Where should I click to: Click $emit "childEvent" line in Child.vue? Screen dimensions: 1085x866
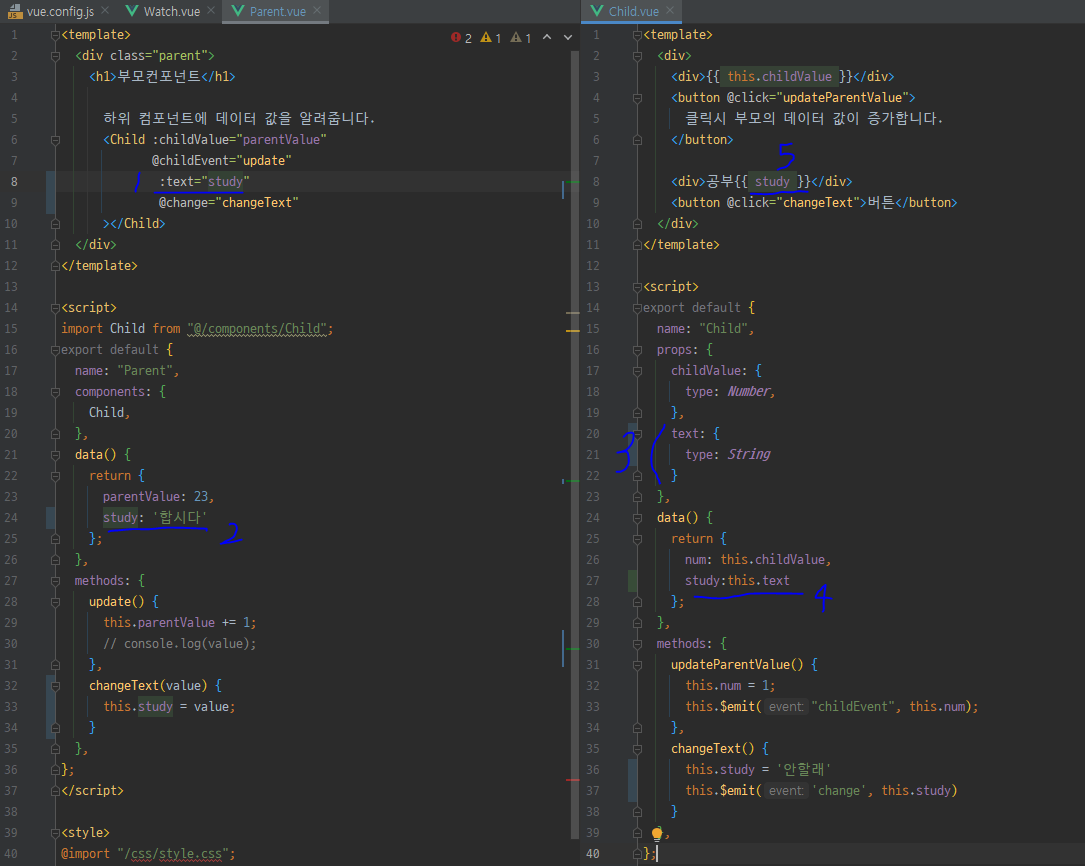click(x=832, y=706)
